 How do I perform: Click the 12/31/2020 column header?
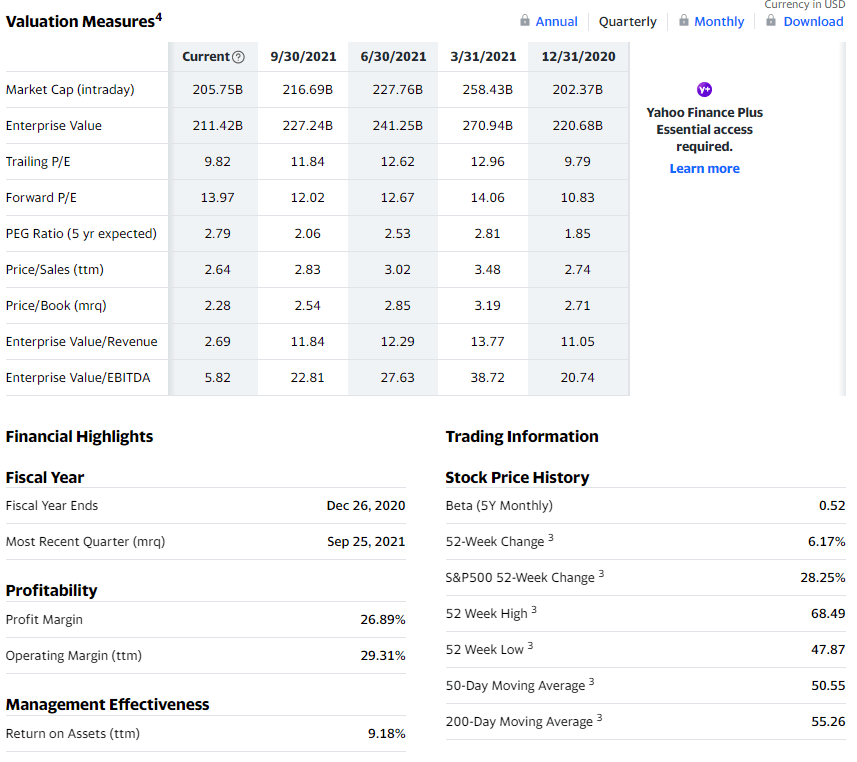coord(578,57)
